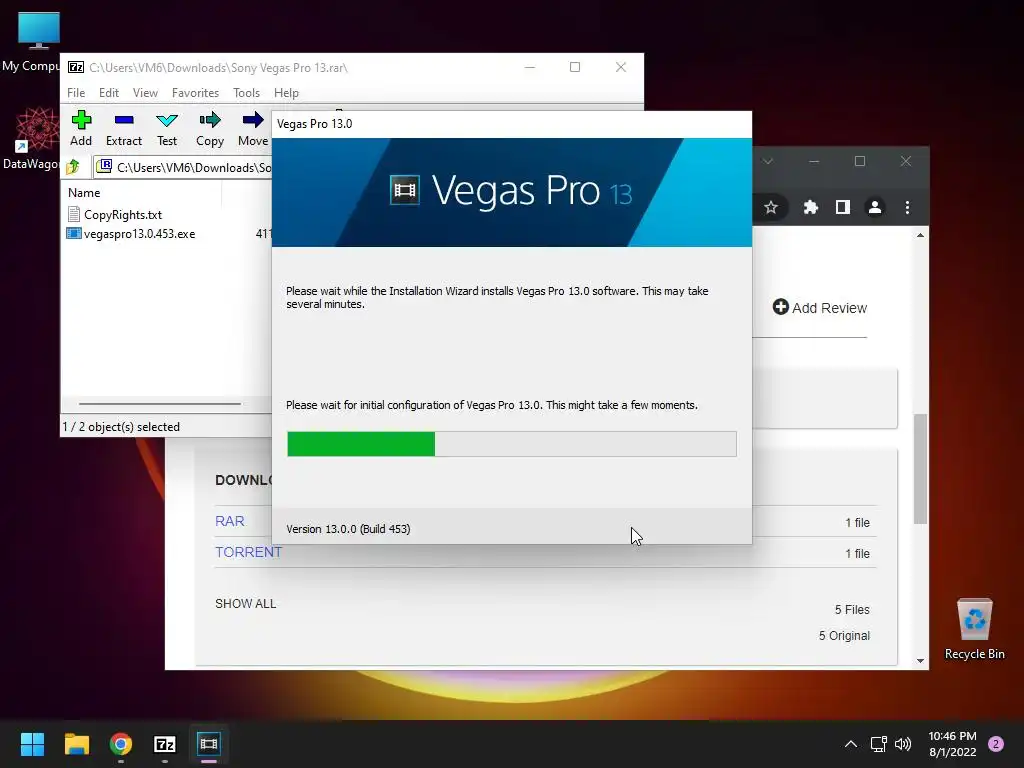Click the installer progress bar

click(511, 444)
